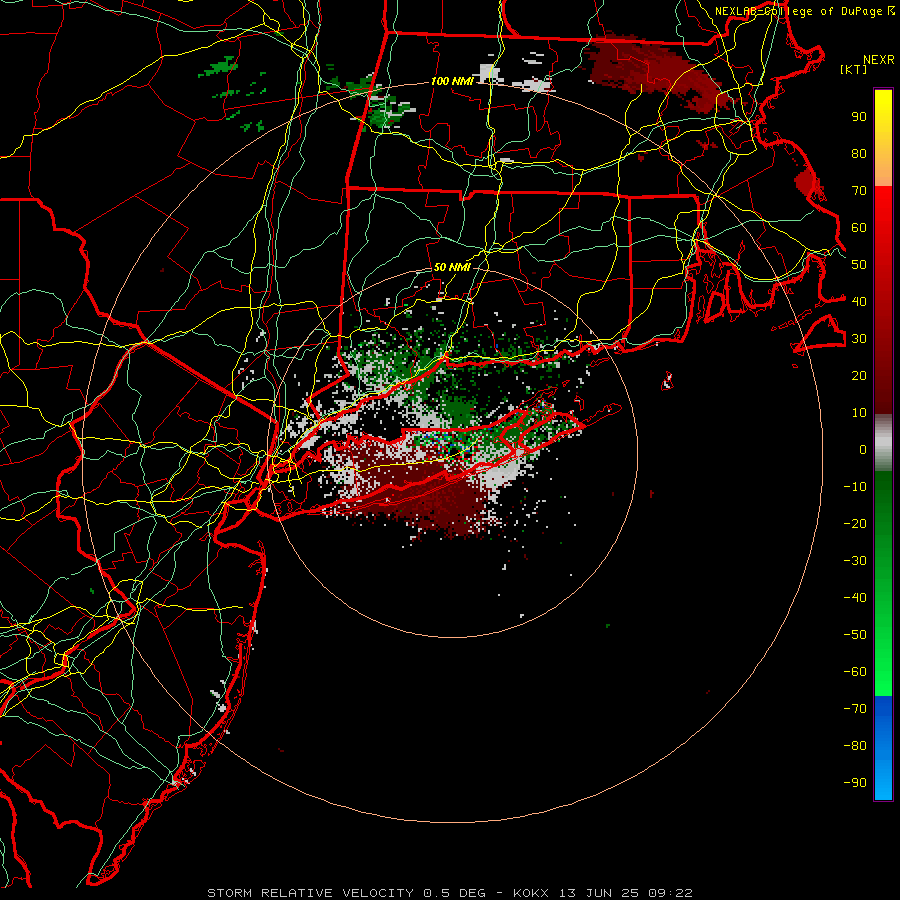Select the 50 value on the velocity scale
Viewport: 900px width, 900px height.
point(859,265)
